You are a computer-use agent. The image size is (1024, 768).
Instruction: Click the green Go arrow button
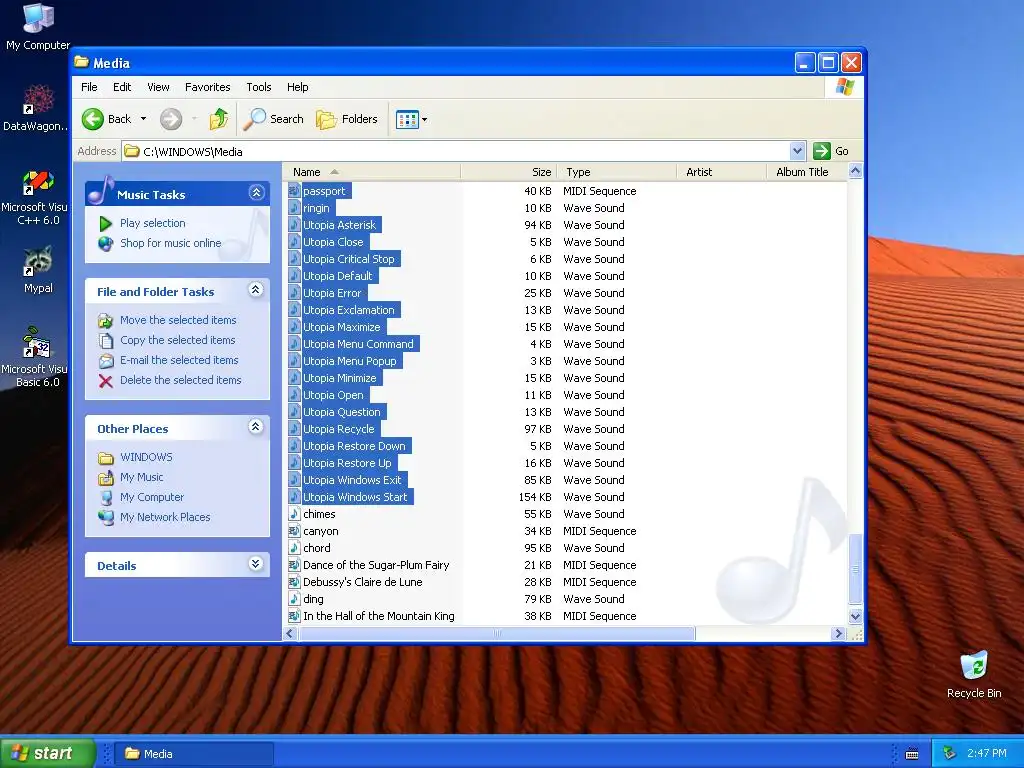point(822,152)
